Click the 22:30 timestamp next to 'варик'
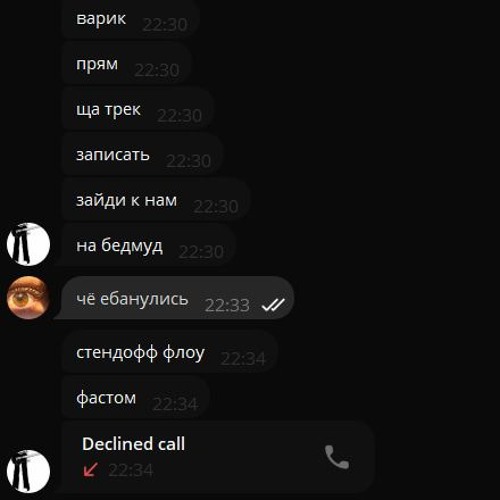 165,25
